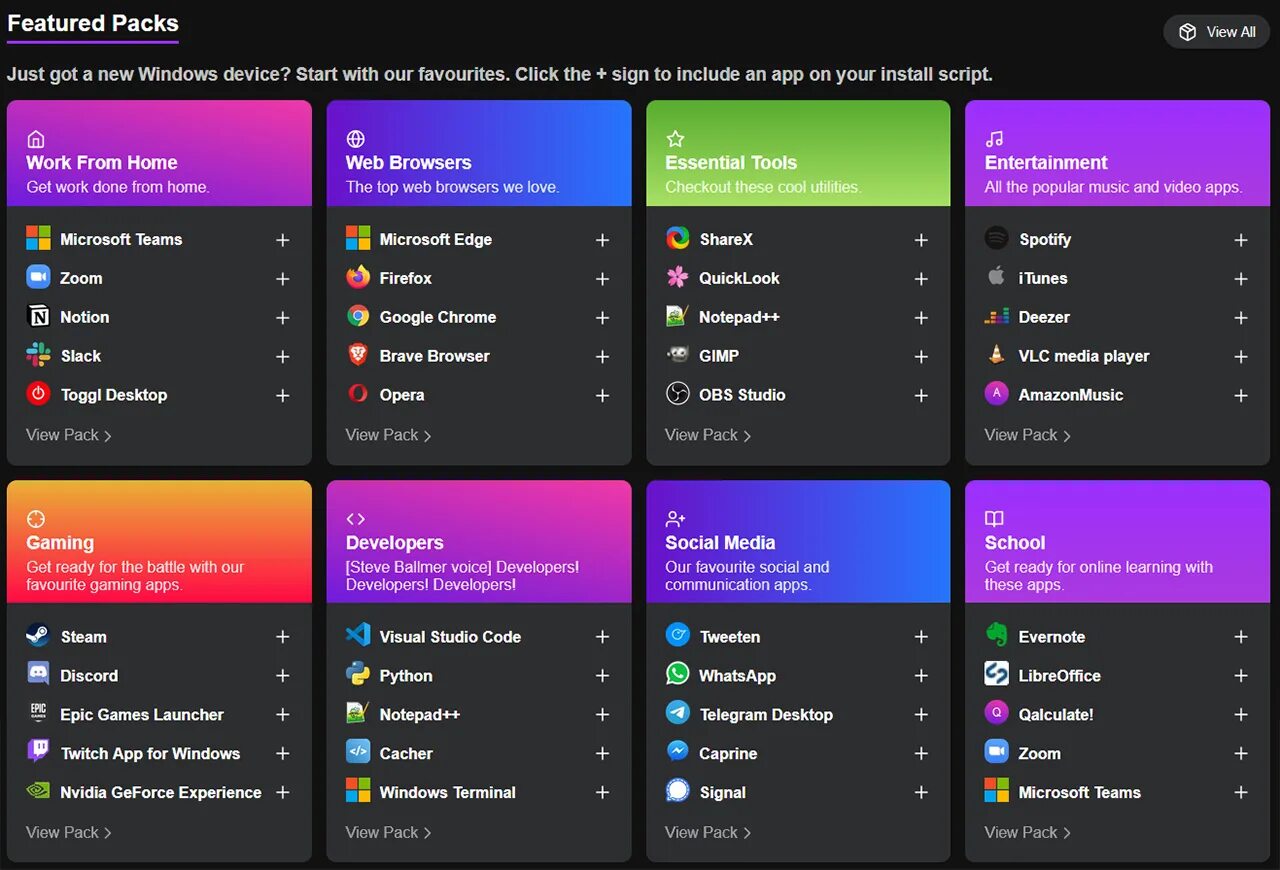1280x870 pixels.
Task: Click the GIMP icon
Action: click(x=677, y=356)
